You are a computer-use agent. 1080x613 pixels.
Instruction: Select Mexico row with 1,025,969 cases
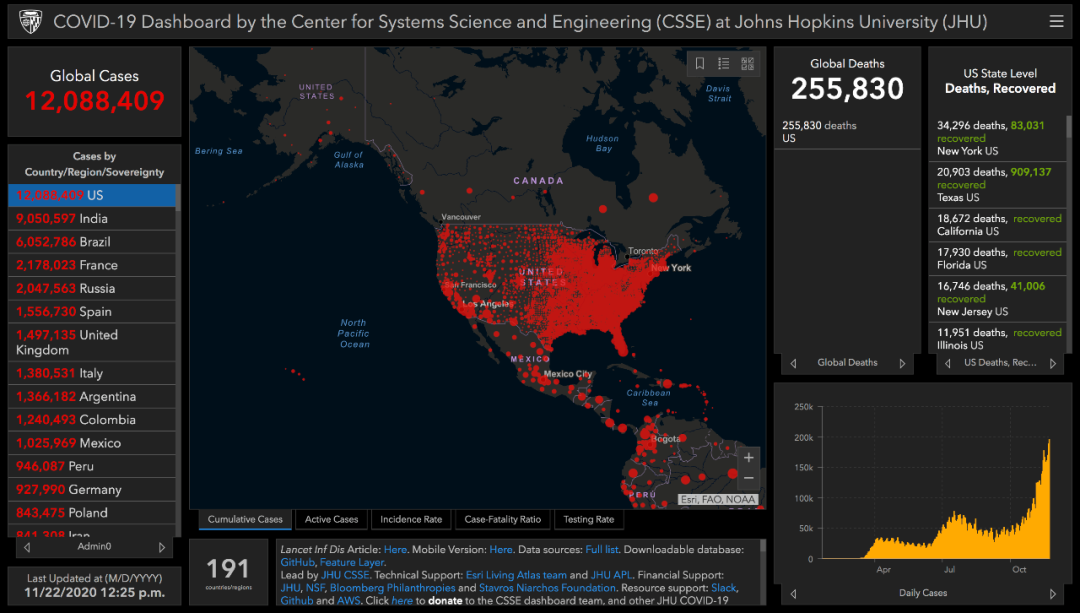(x=92, y=444)
